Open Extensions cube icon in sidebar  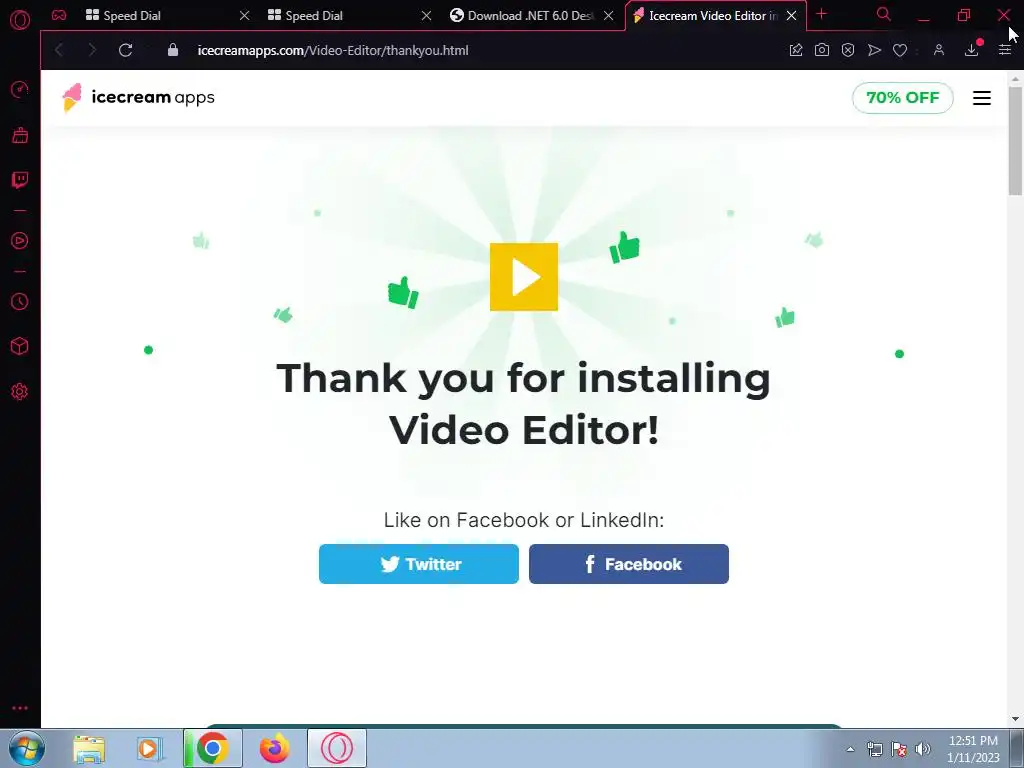click(x=20, y=346)
